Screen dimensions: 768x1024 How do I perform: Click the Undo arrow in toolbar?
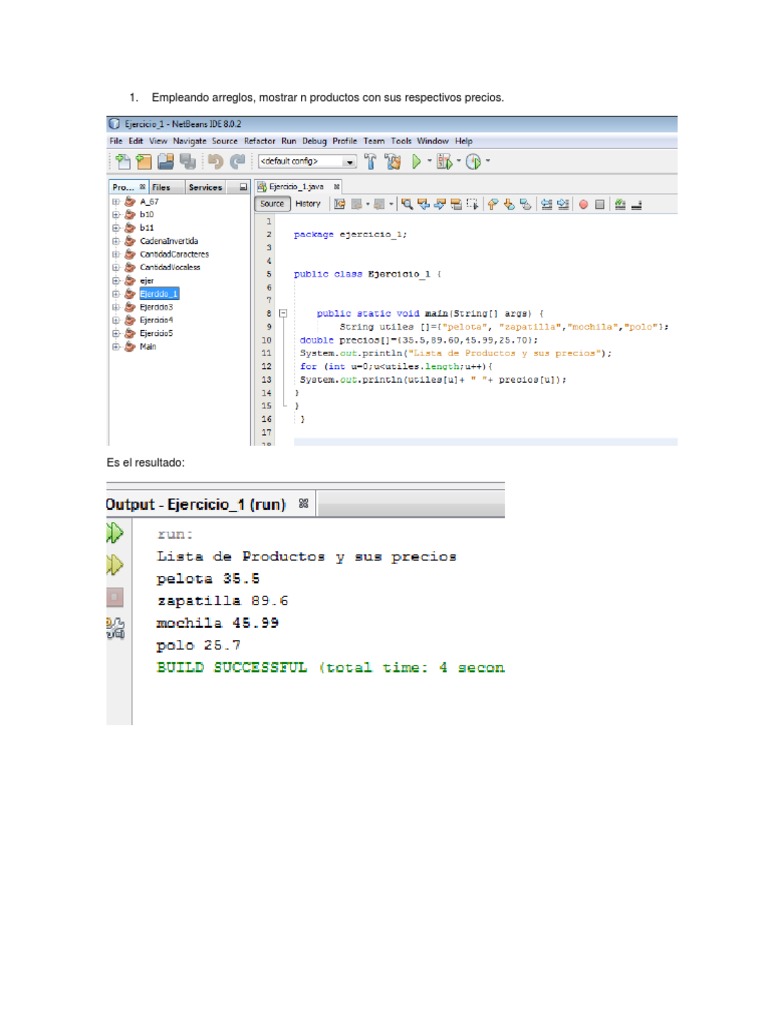click(x=214, y=161)
